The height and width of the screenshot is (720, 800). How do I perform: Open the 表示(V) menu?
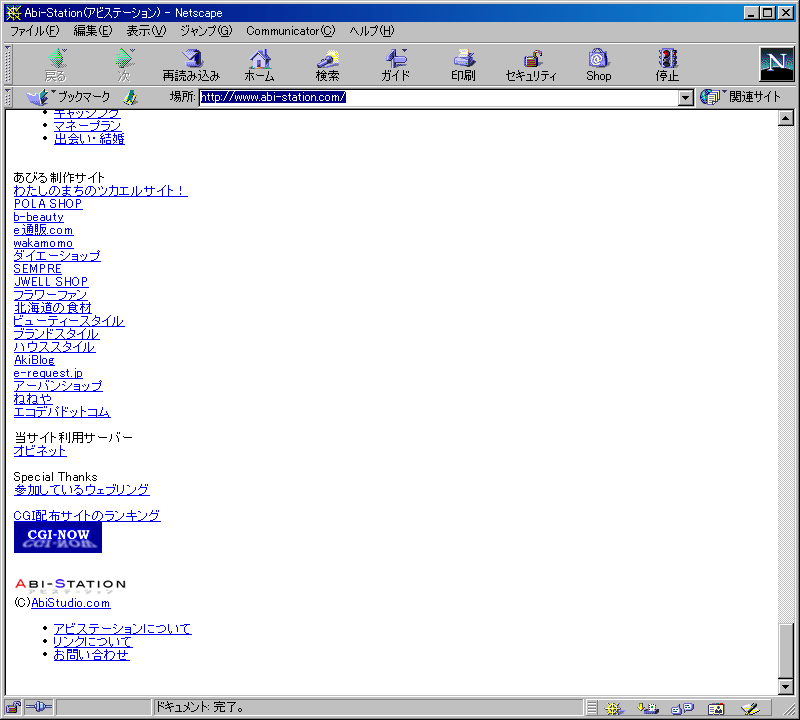[146, 31]
